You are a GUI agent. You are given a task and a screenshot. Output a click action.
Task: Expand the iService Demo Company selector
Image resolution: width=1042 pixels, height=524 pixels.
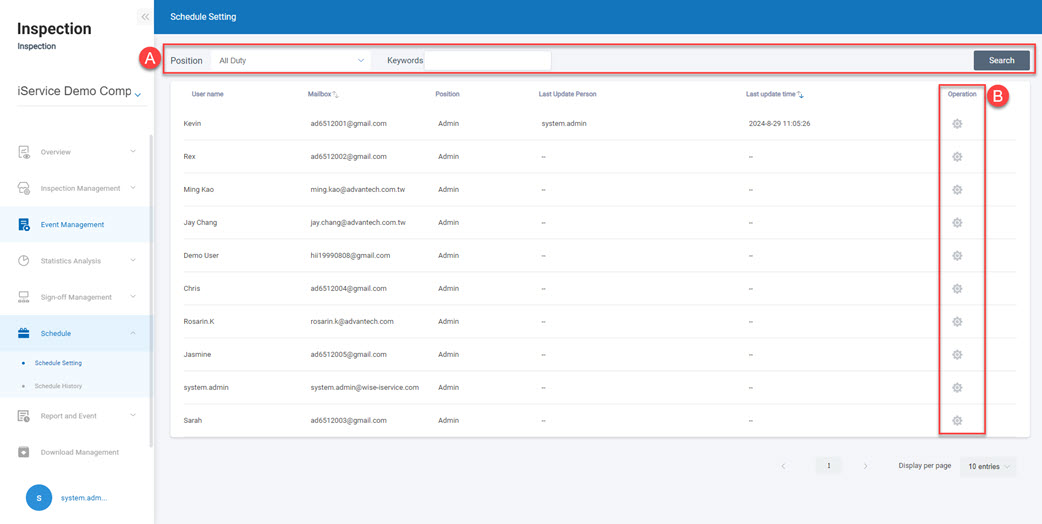coord(138,95)
